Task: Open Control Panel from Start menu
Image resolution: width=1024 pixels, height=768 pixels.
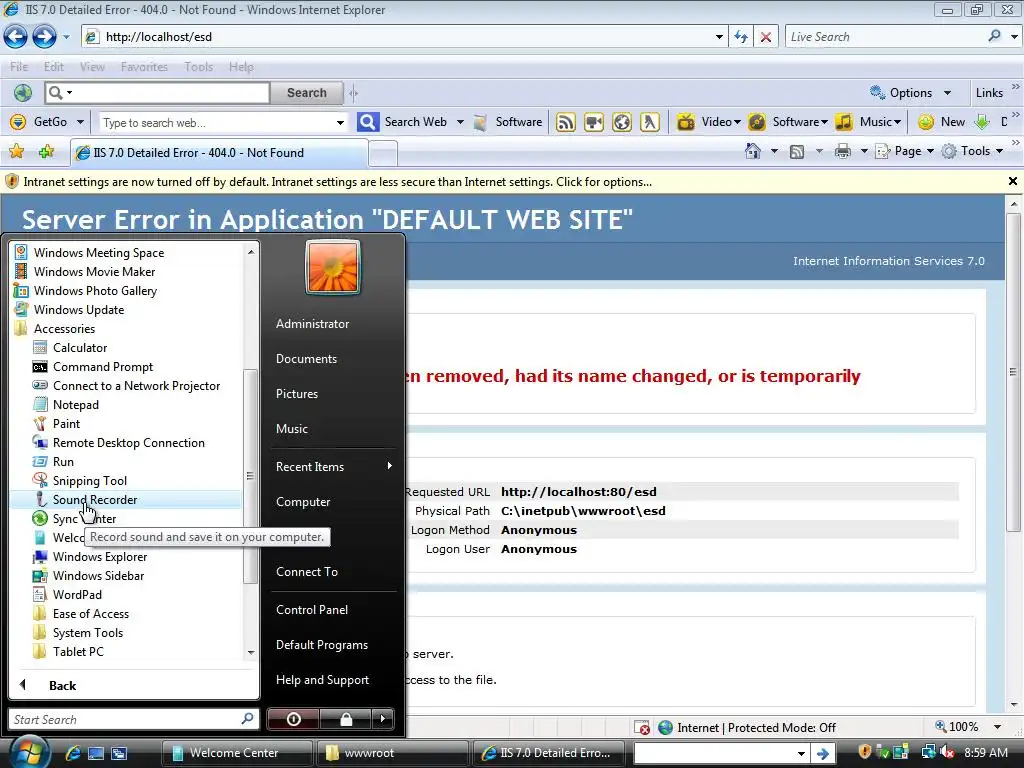Action: point(312,609)
